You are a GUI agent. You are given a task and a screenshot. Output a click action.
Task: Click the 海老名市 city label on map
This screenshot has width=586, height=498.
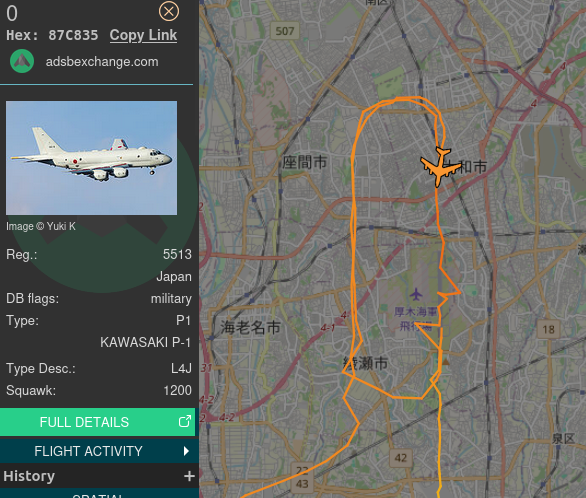tap(250, 327)
